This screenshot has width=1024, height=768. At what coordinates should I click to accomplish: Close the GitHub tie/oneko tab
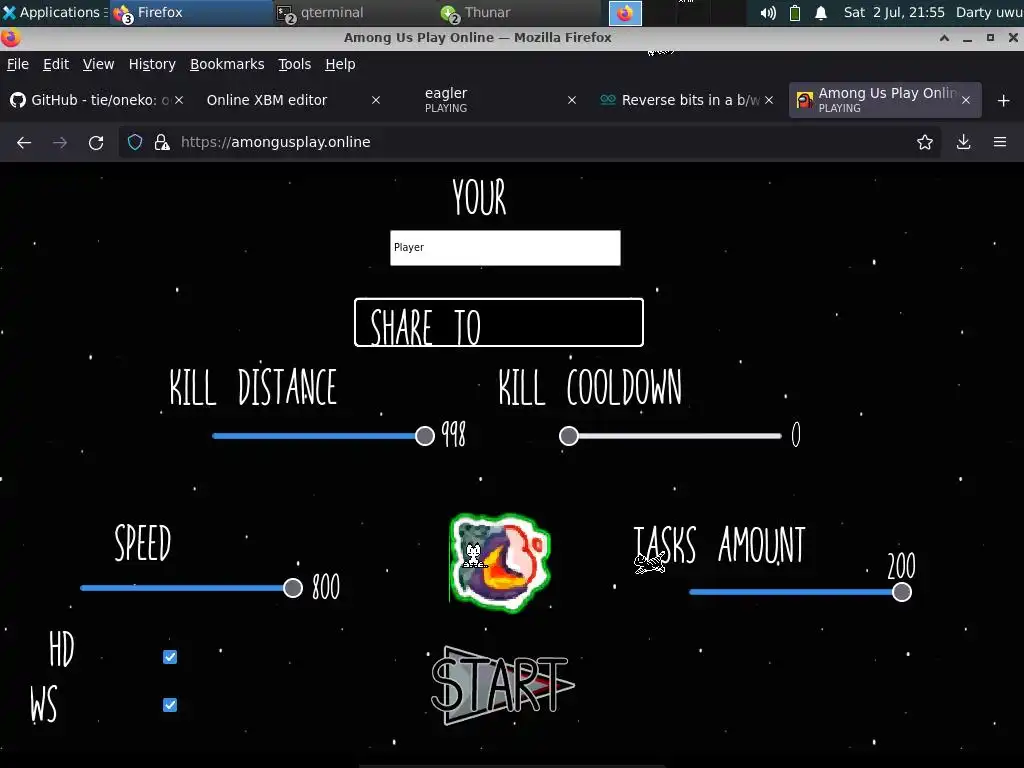[179, 100]
